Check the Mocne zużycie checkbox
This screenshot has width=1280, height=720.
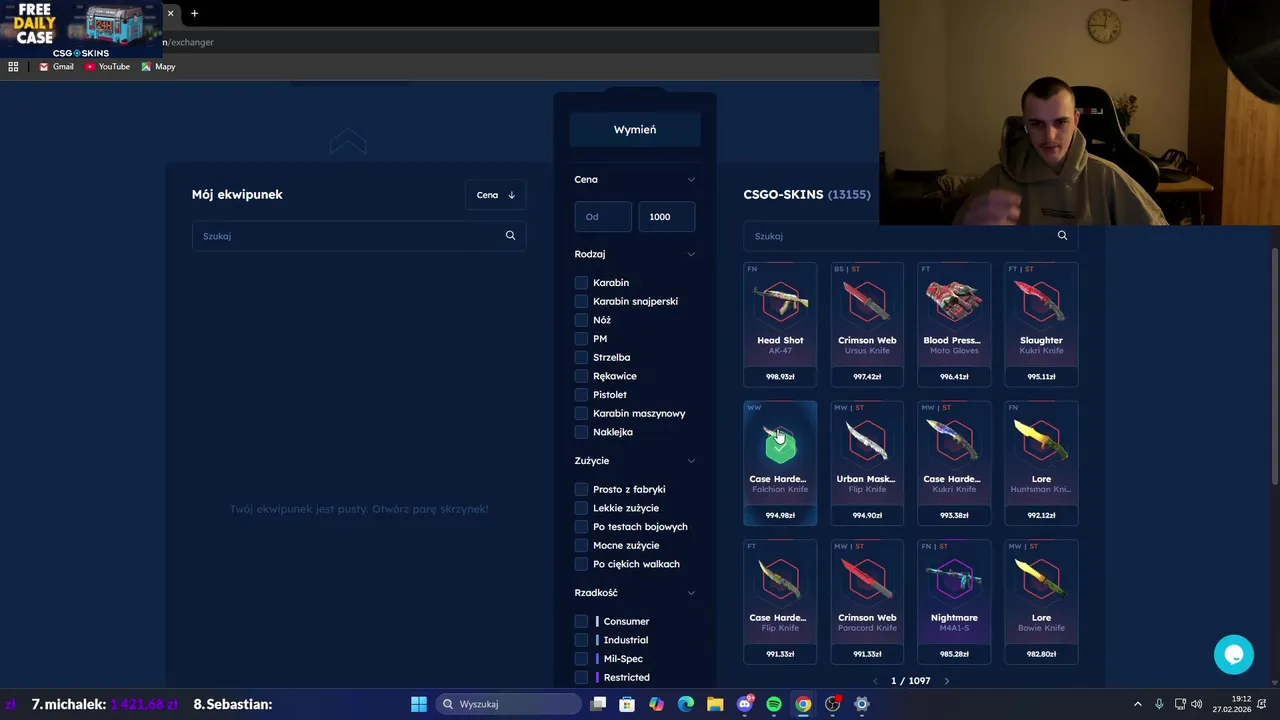[581, 545]
